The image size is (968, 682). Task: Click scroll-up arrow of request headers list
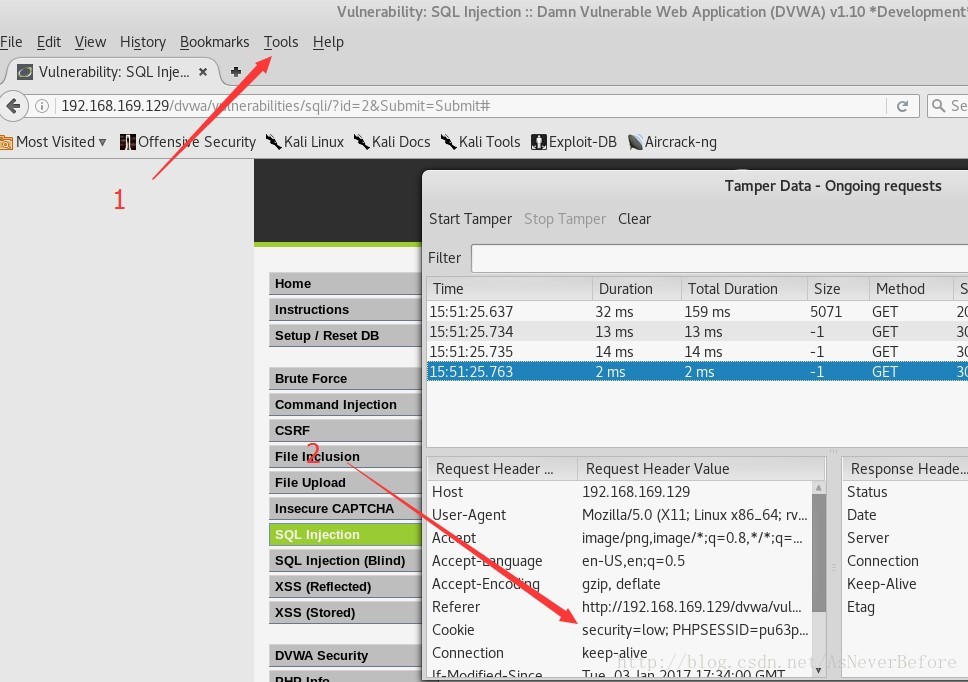[819, 488]
